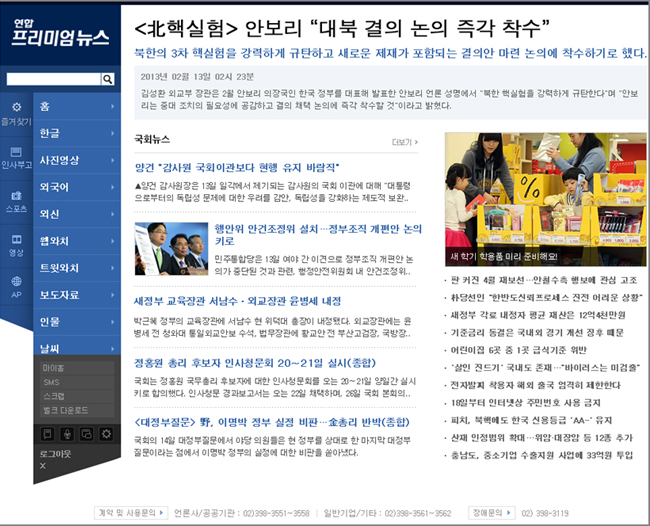Image resolution: width=650 pixels, height=526 pixels.
Task: Open settings gear in bottom toolbar
Action: click(x=106, y=433)
